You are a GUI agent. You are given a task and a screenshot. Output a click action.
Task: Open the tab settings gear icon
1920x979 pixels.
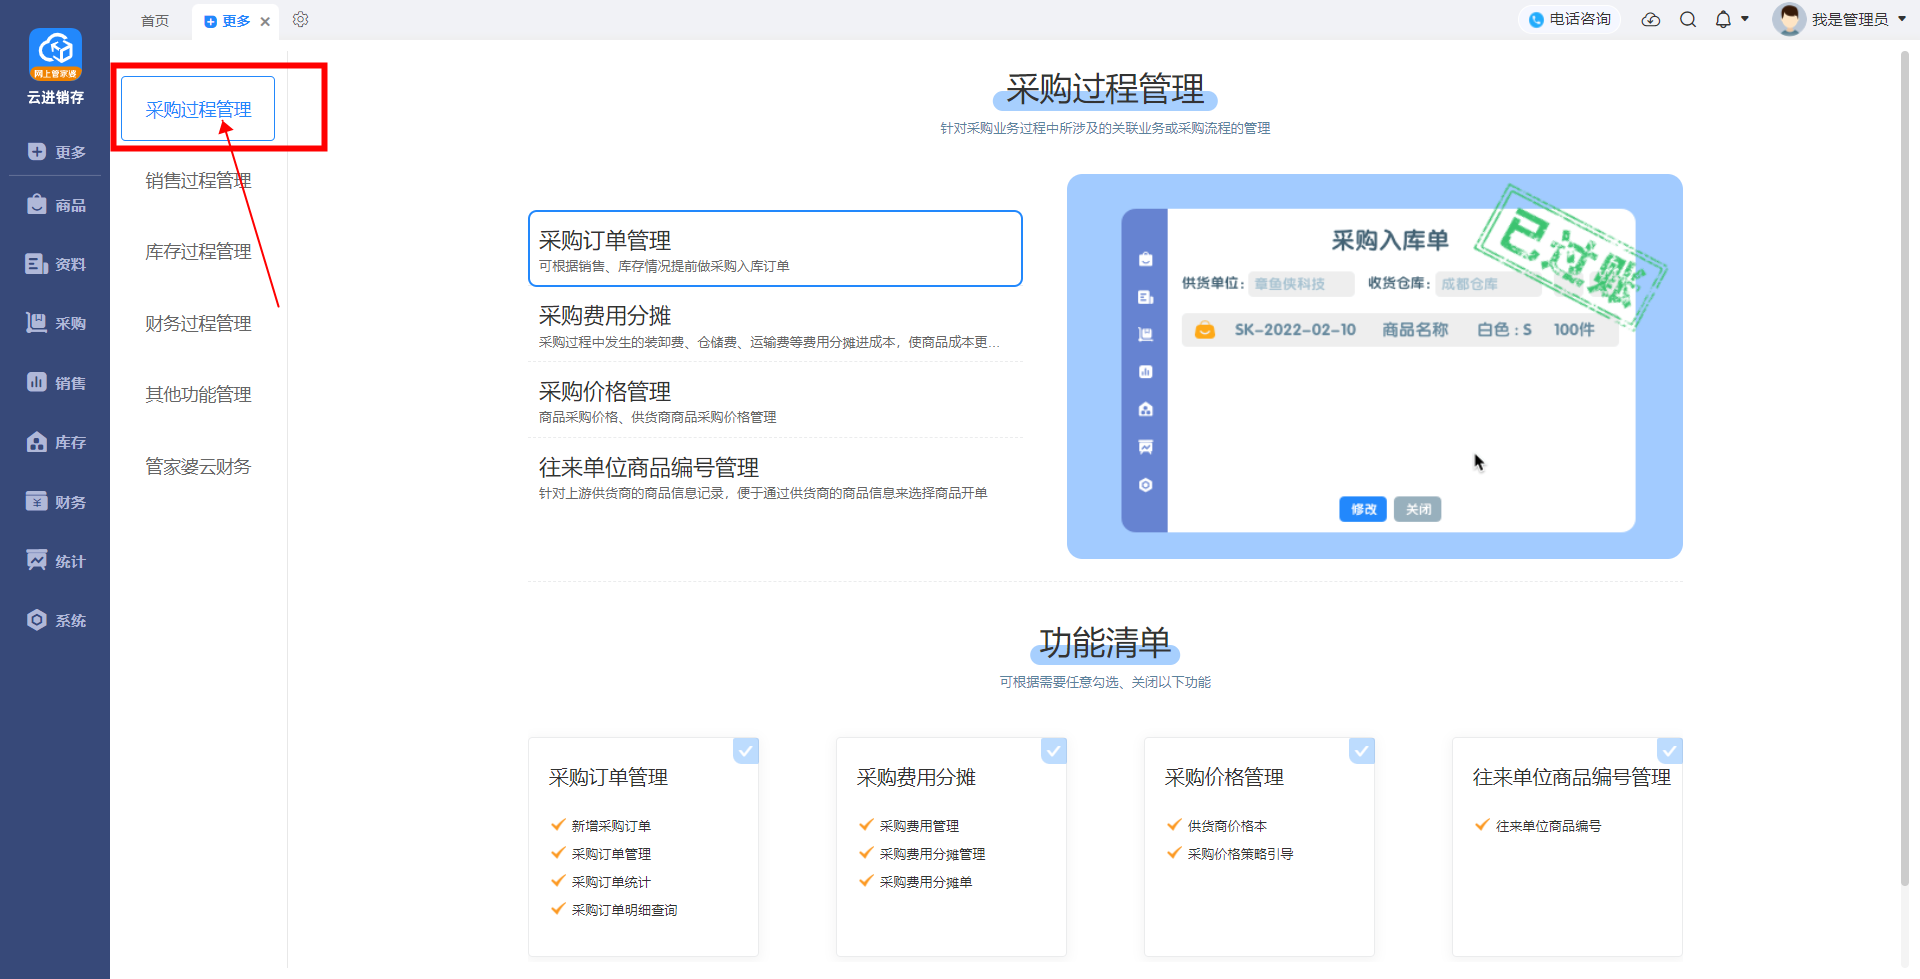300,20
